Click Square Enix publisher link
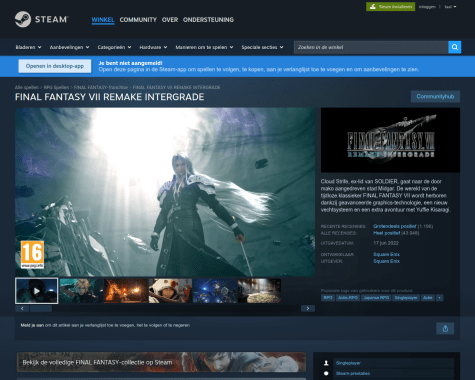Viewport: 475px width, 380px height. pyautogui.click(x=386, y=261)
